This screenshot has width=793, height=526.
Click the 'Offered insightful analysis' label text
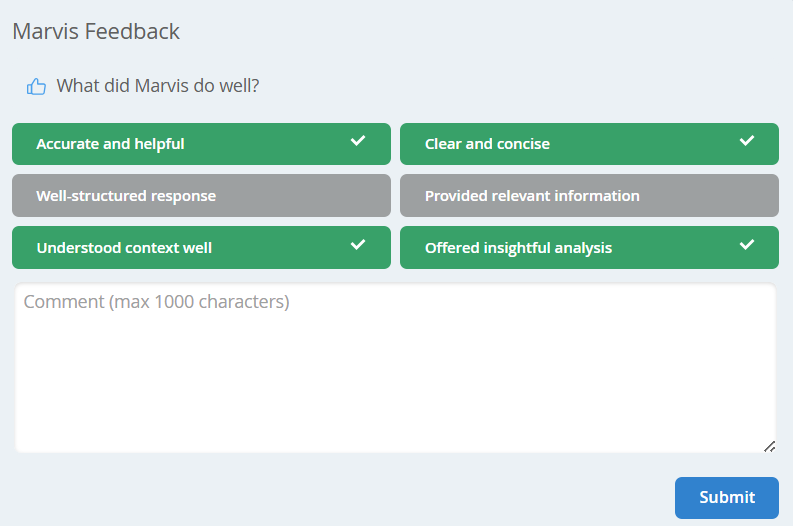tap(518, 248)
